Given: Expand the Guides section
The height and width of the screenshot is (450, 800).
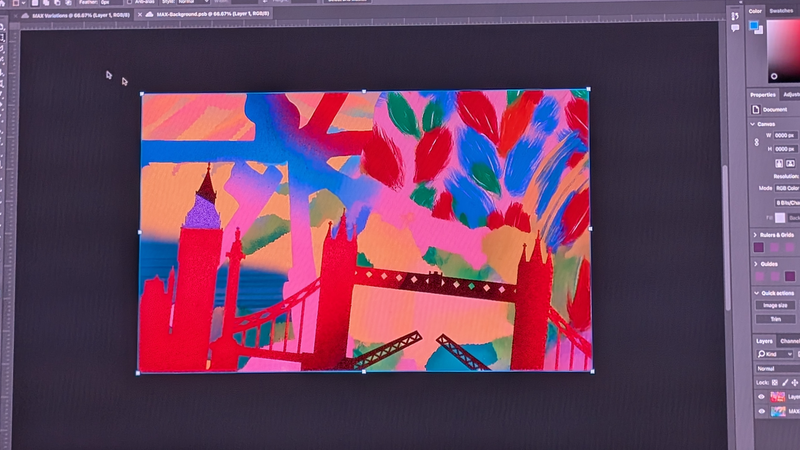Looking at the screenshot, I should 756,264.
